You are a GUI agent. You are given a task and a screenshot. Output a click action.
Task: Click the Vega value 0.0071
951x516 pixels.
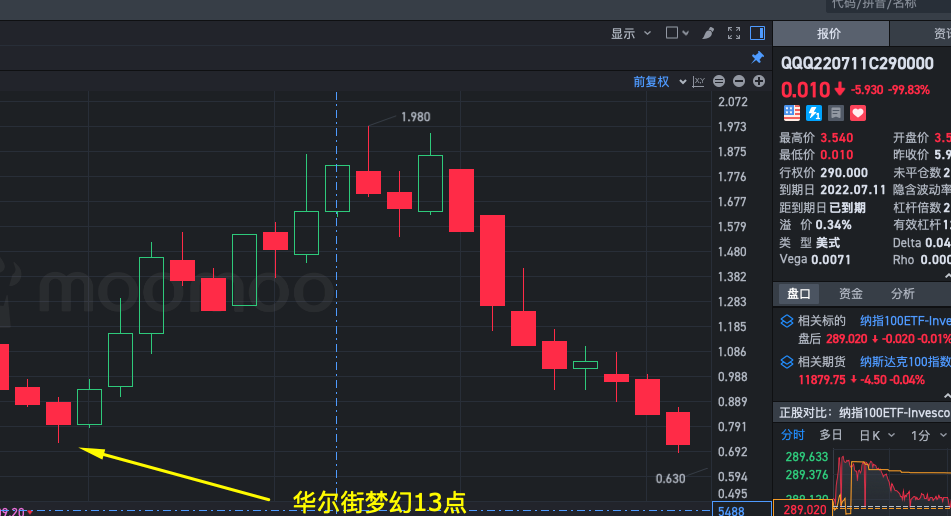click(x=831, y=260)
